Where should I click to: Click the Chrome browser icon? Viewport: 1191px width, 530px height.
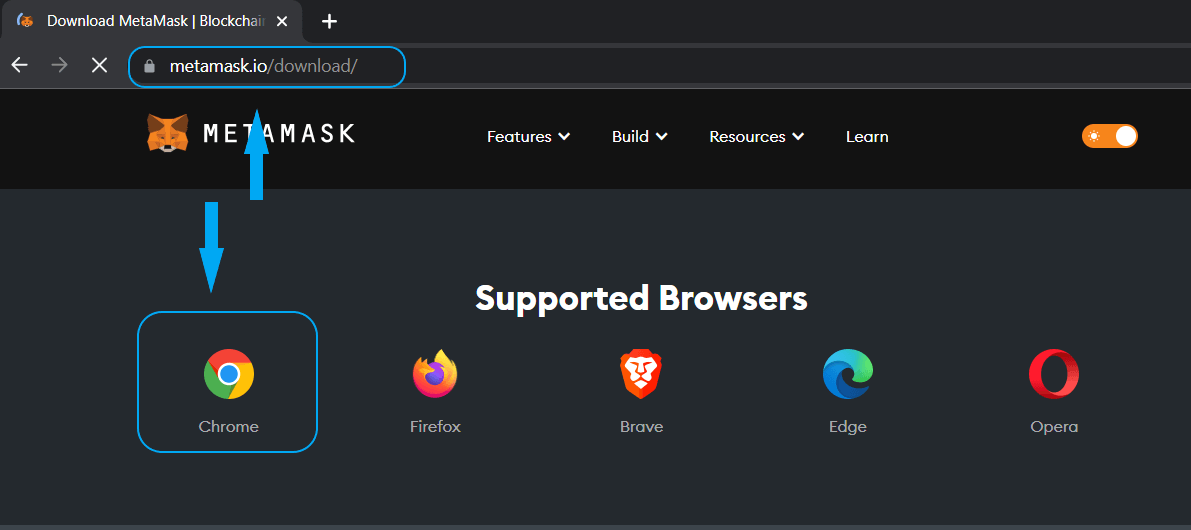pyautogui.click(x=229, y=374)
